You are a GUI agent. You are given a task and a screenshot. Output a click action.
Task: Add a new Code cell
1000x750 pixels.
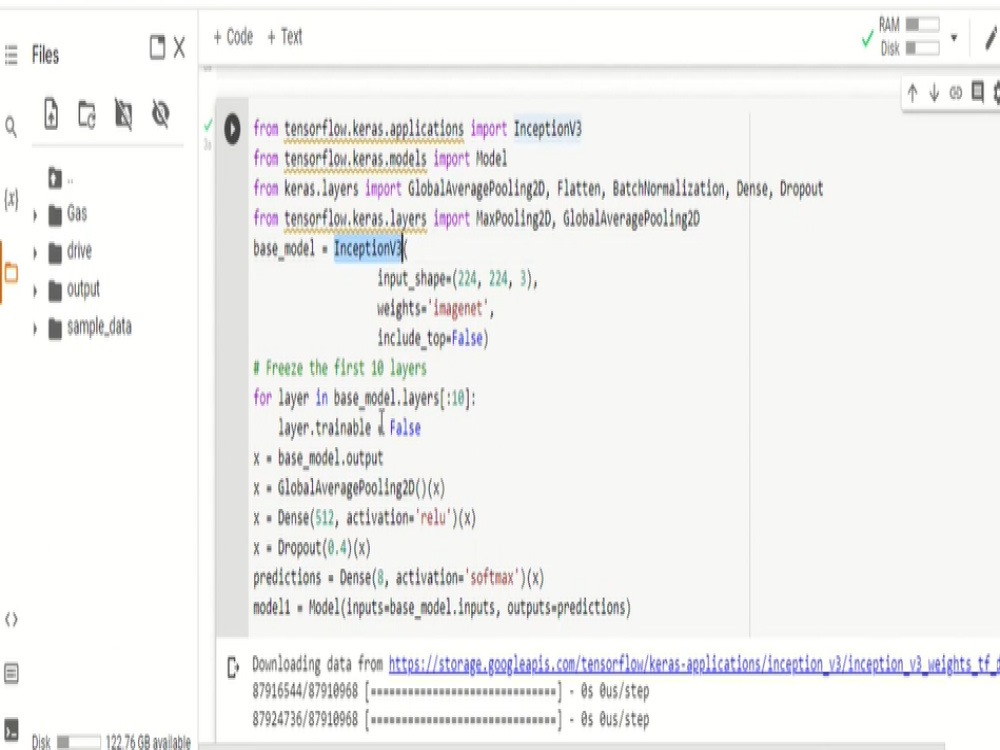(233, 37)
